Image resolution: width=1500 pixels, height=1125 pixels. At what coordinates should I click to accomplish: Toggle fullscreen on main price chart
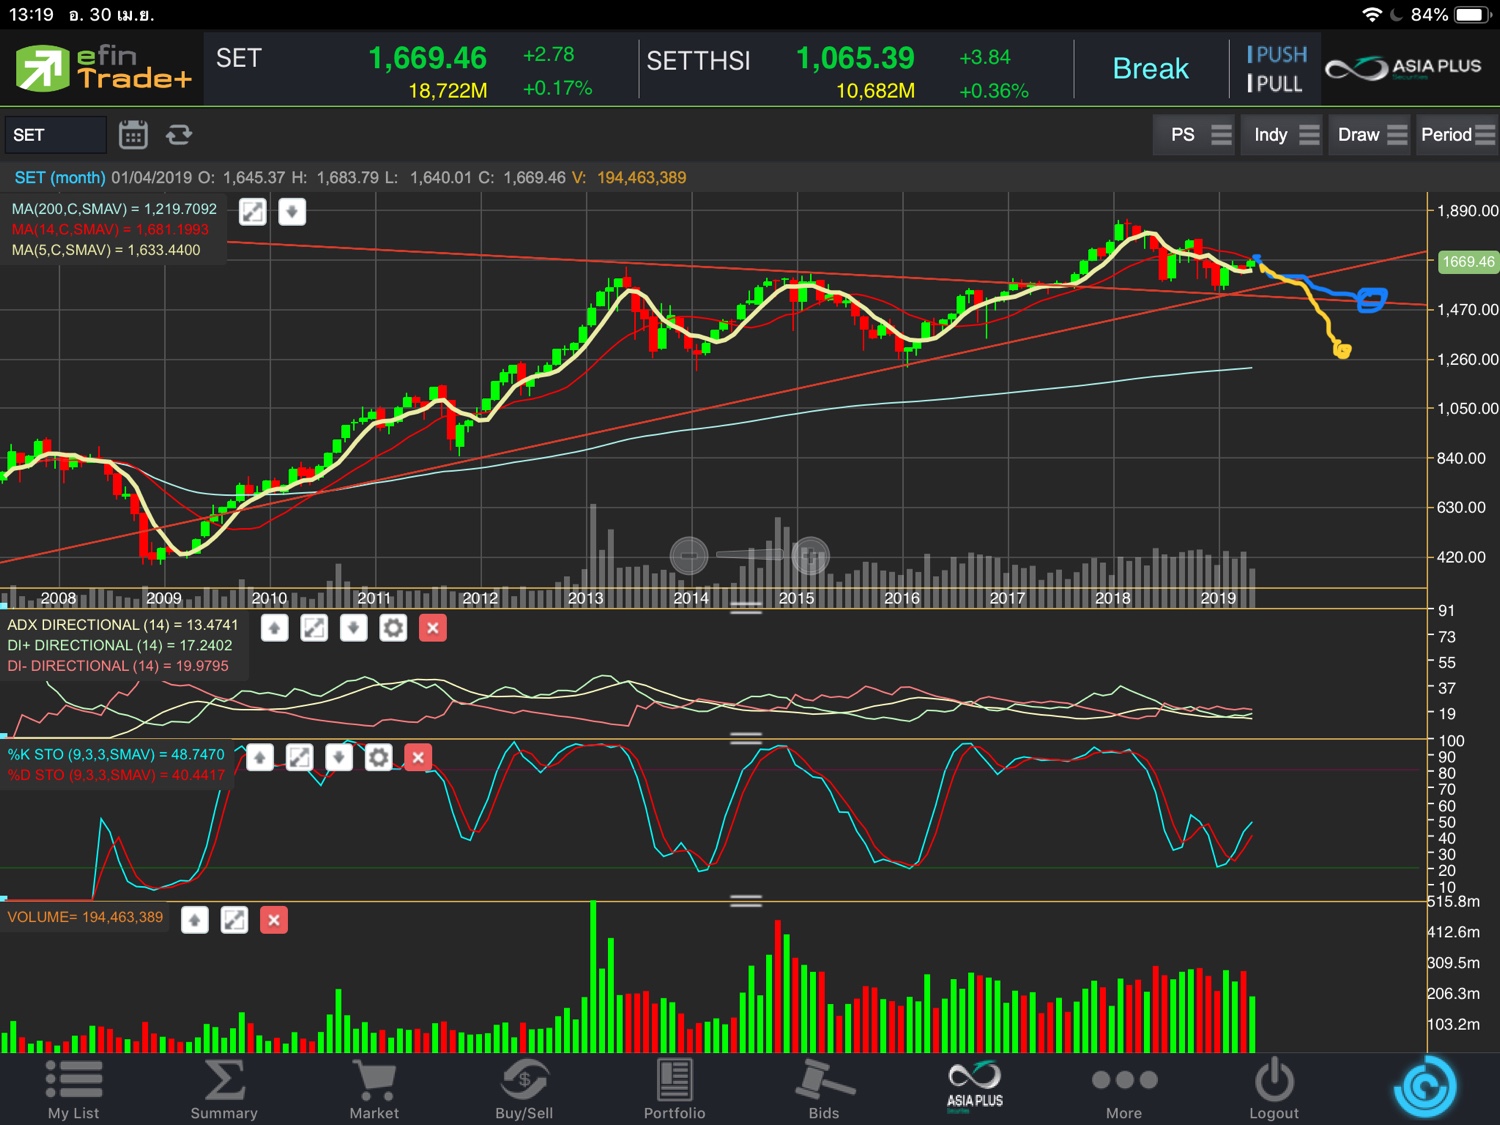tap(253, 212)
